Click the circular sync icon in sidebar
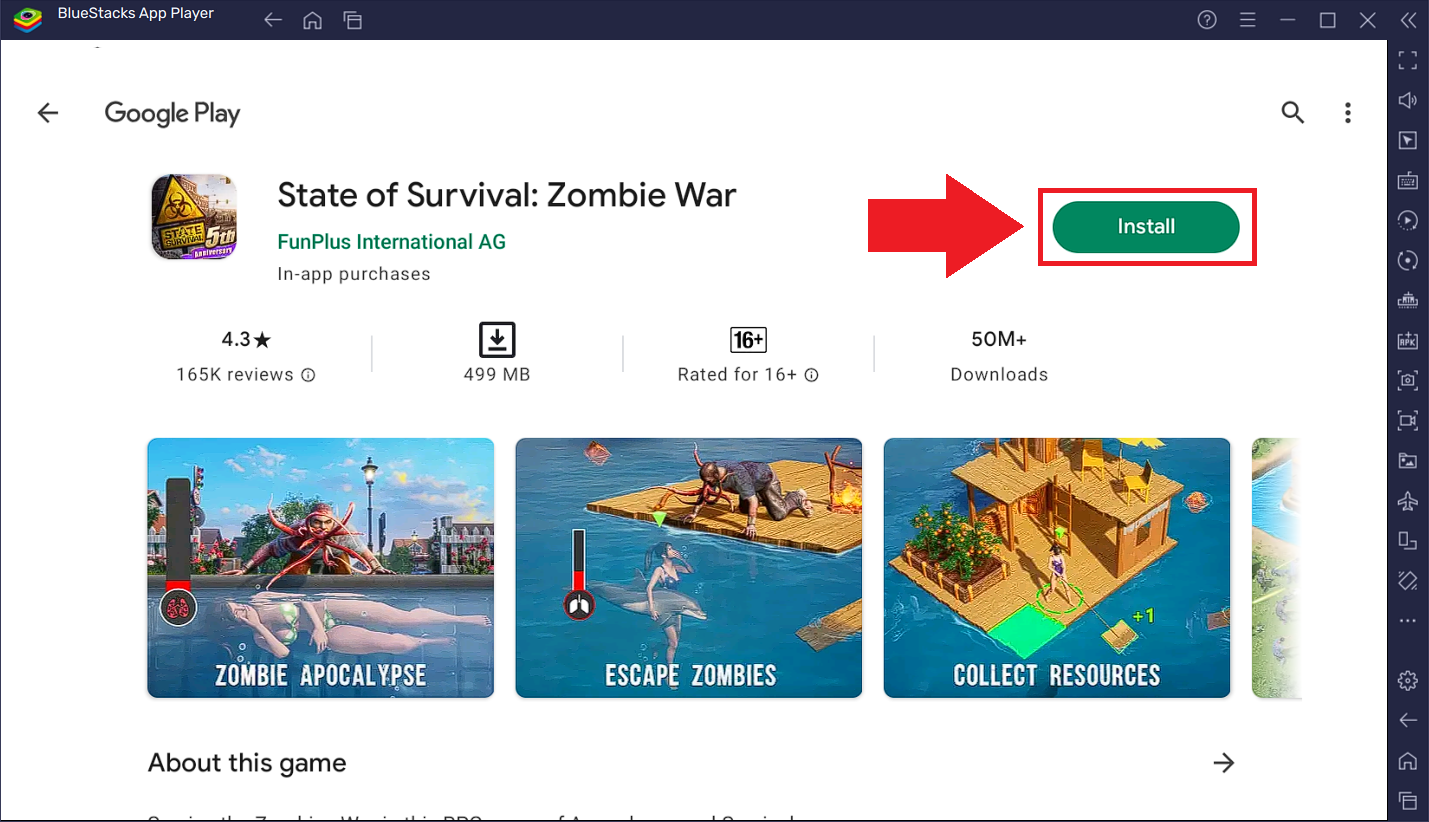Screen dimensions: 1429x822 tap(1408, 260)
